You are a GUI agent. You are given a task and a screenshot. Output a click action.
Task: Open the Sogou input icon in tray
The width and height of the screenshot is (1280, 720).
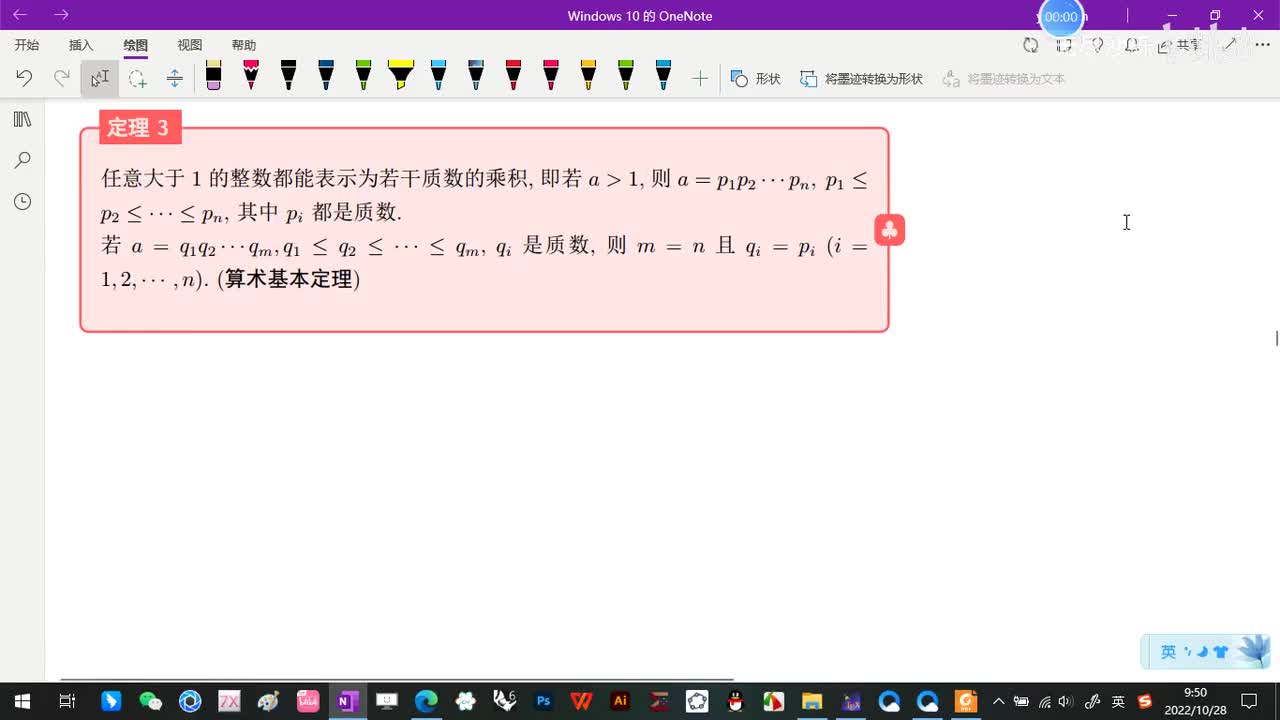(x=1145, y=702)
